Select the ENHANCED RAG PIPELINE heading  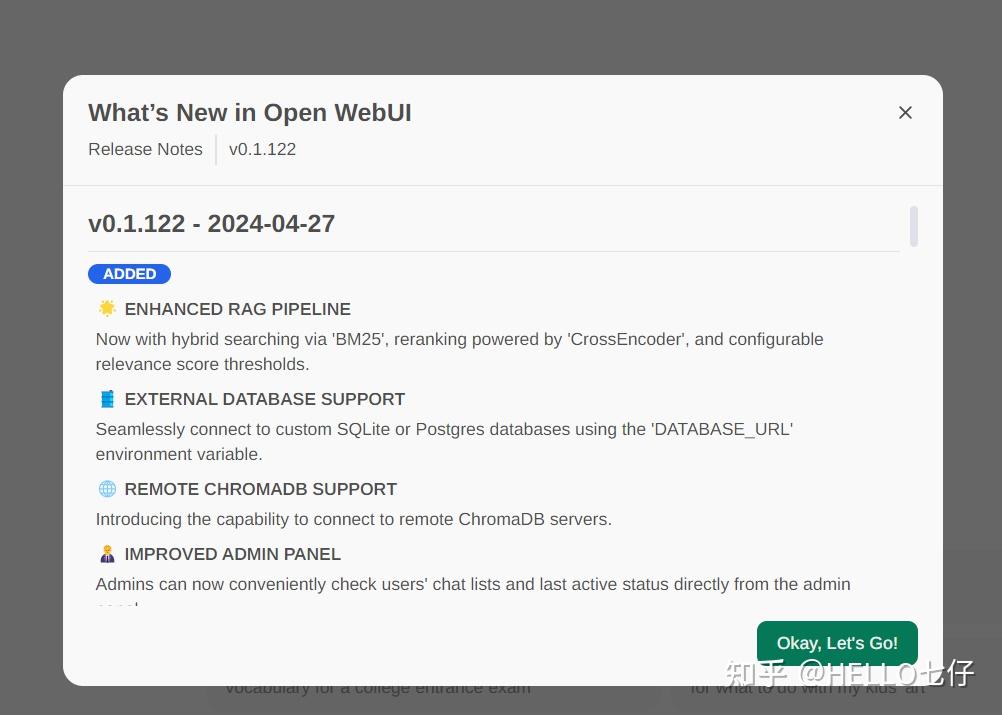pyautogui.click(x=237, y=309)
